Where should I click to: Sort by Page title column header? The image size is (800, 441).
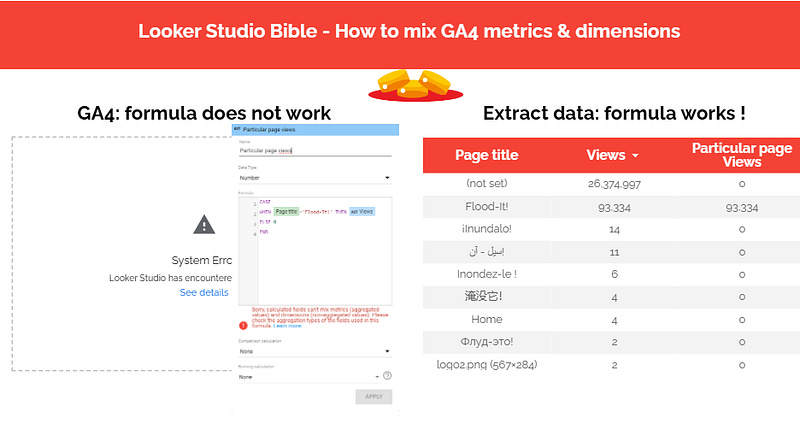pyautogui.click(x=487, y=155)
